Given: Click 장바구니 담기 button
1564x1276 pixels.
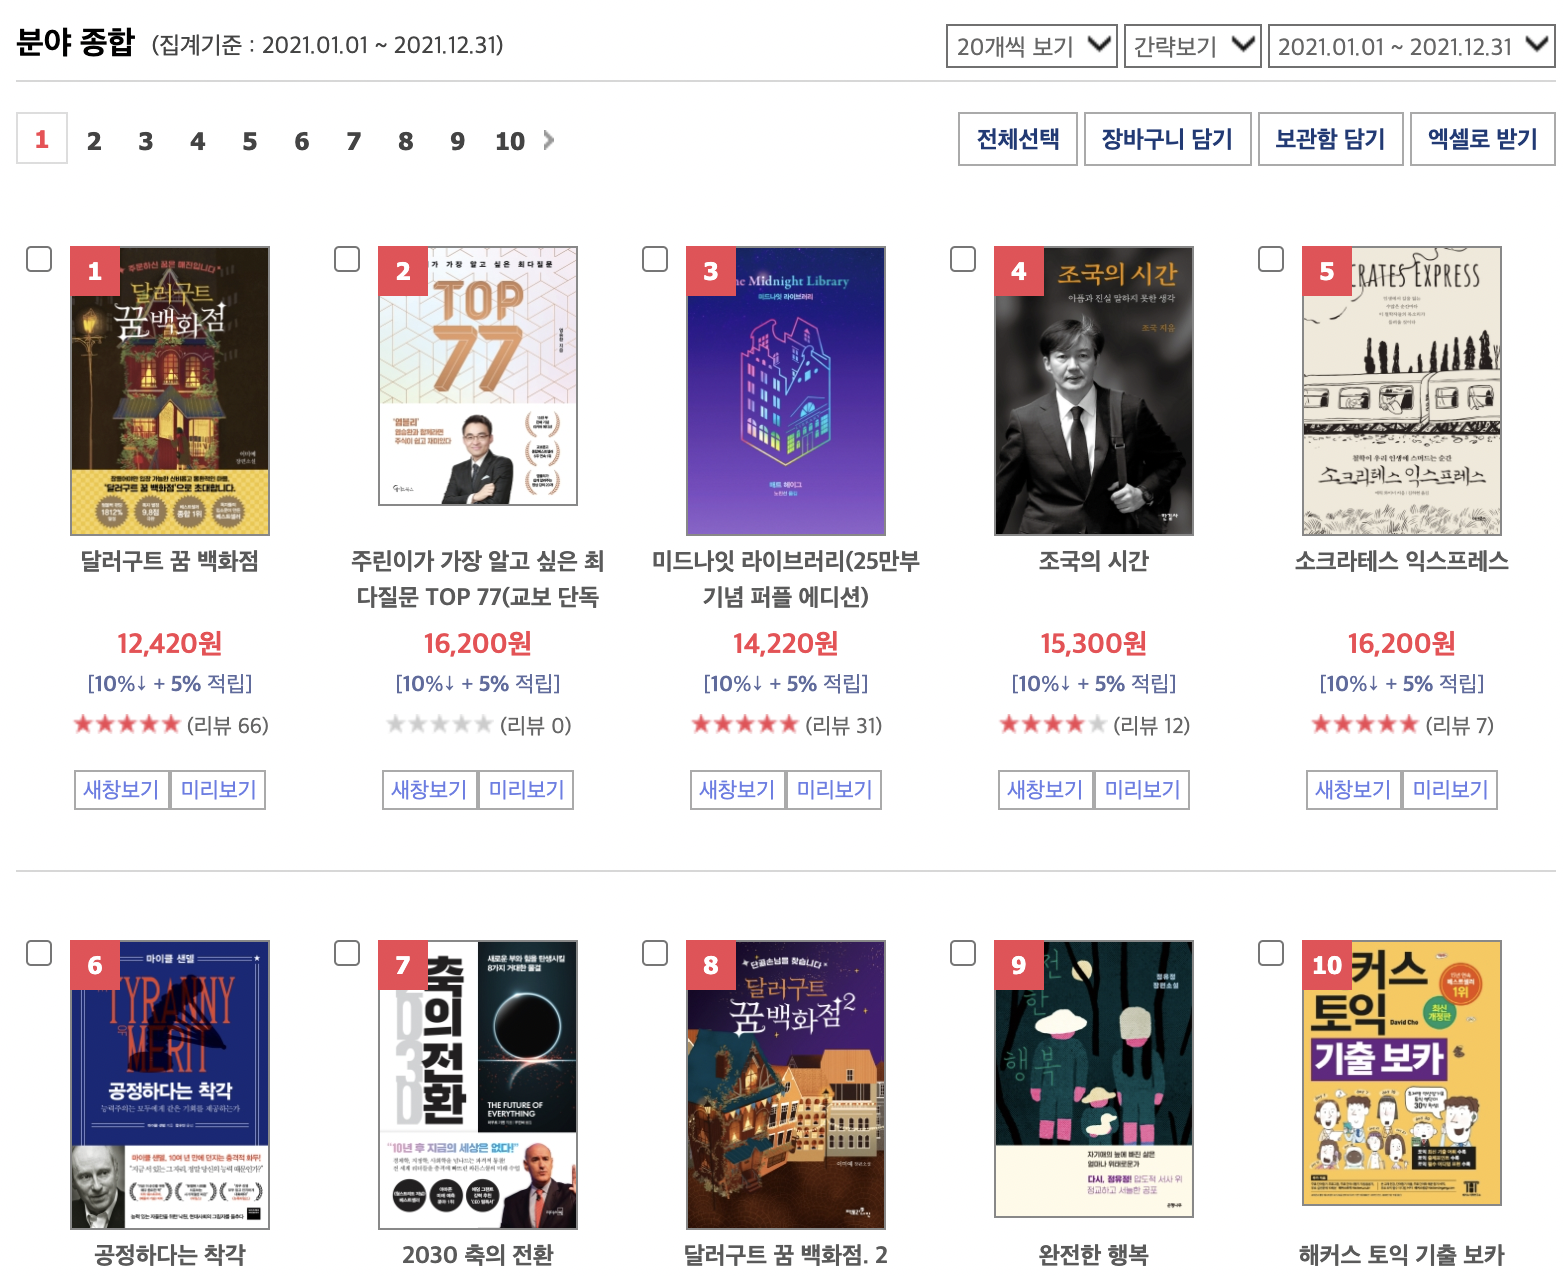Looking at the screenshot, I should coord(1167,139).
